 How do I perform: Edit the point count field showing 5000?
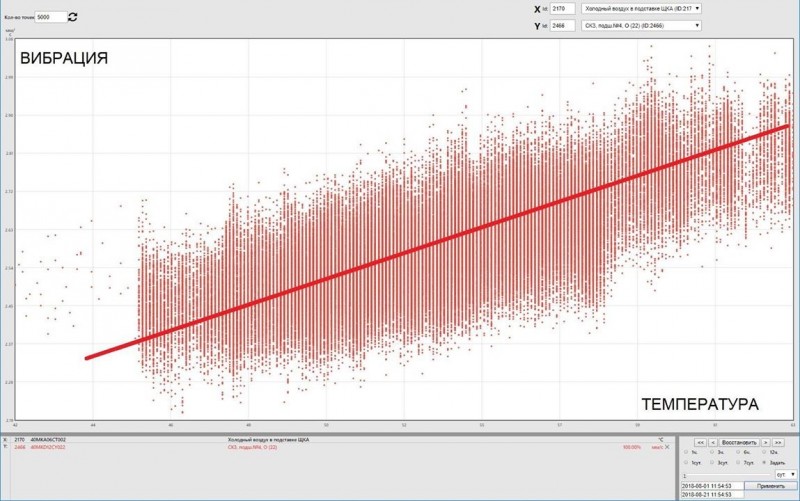tap(51, 17)
